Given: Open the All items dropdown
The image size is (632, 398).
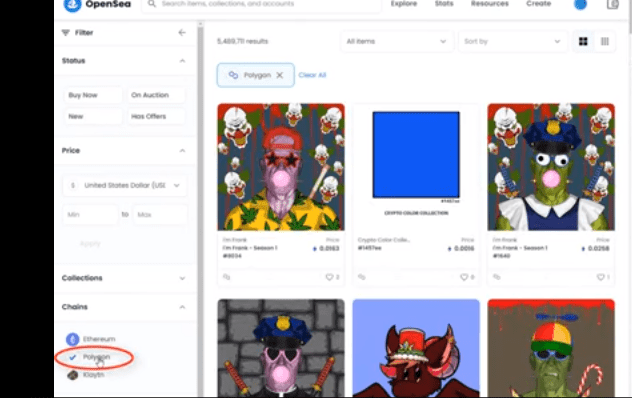Looking at the screenshot, I should (397, 41).
